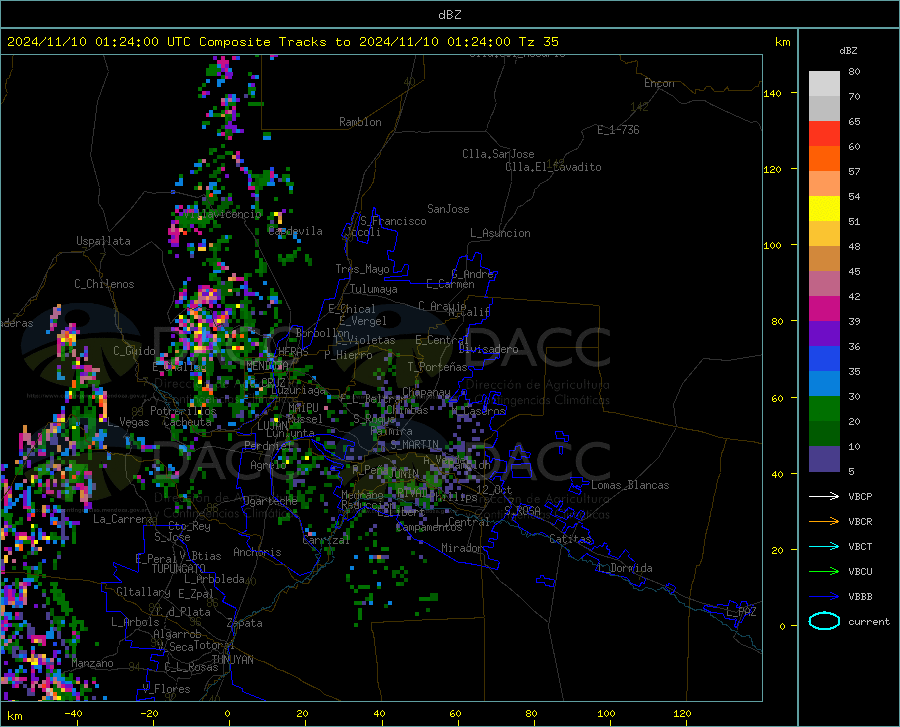Viewport: 900px width, 727px height.
Task: Click the white VBCP arrow icon
Action: coord(824,496)
